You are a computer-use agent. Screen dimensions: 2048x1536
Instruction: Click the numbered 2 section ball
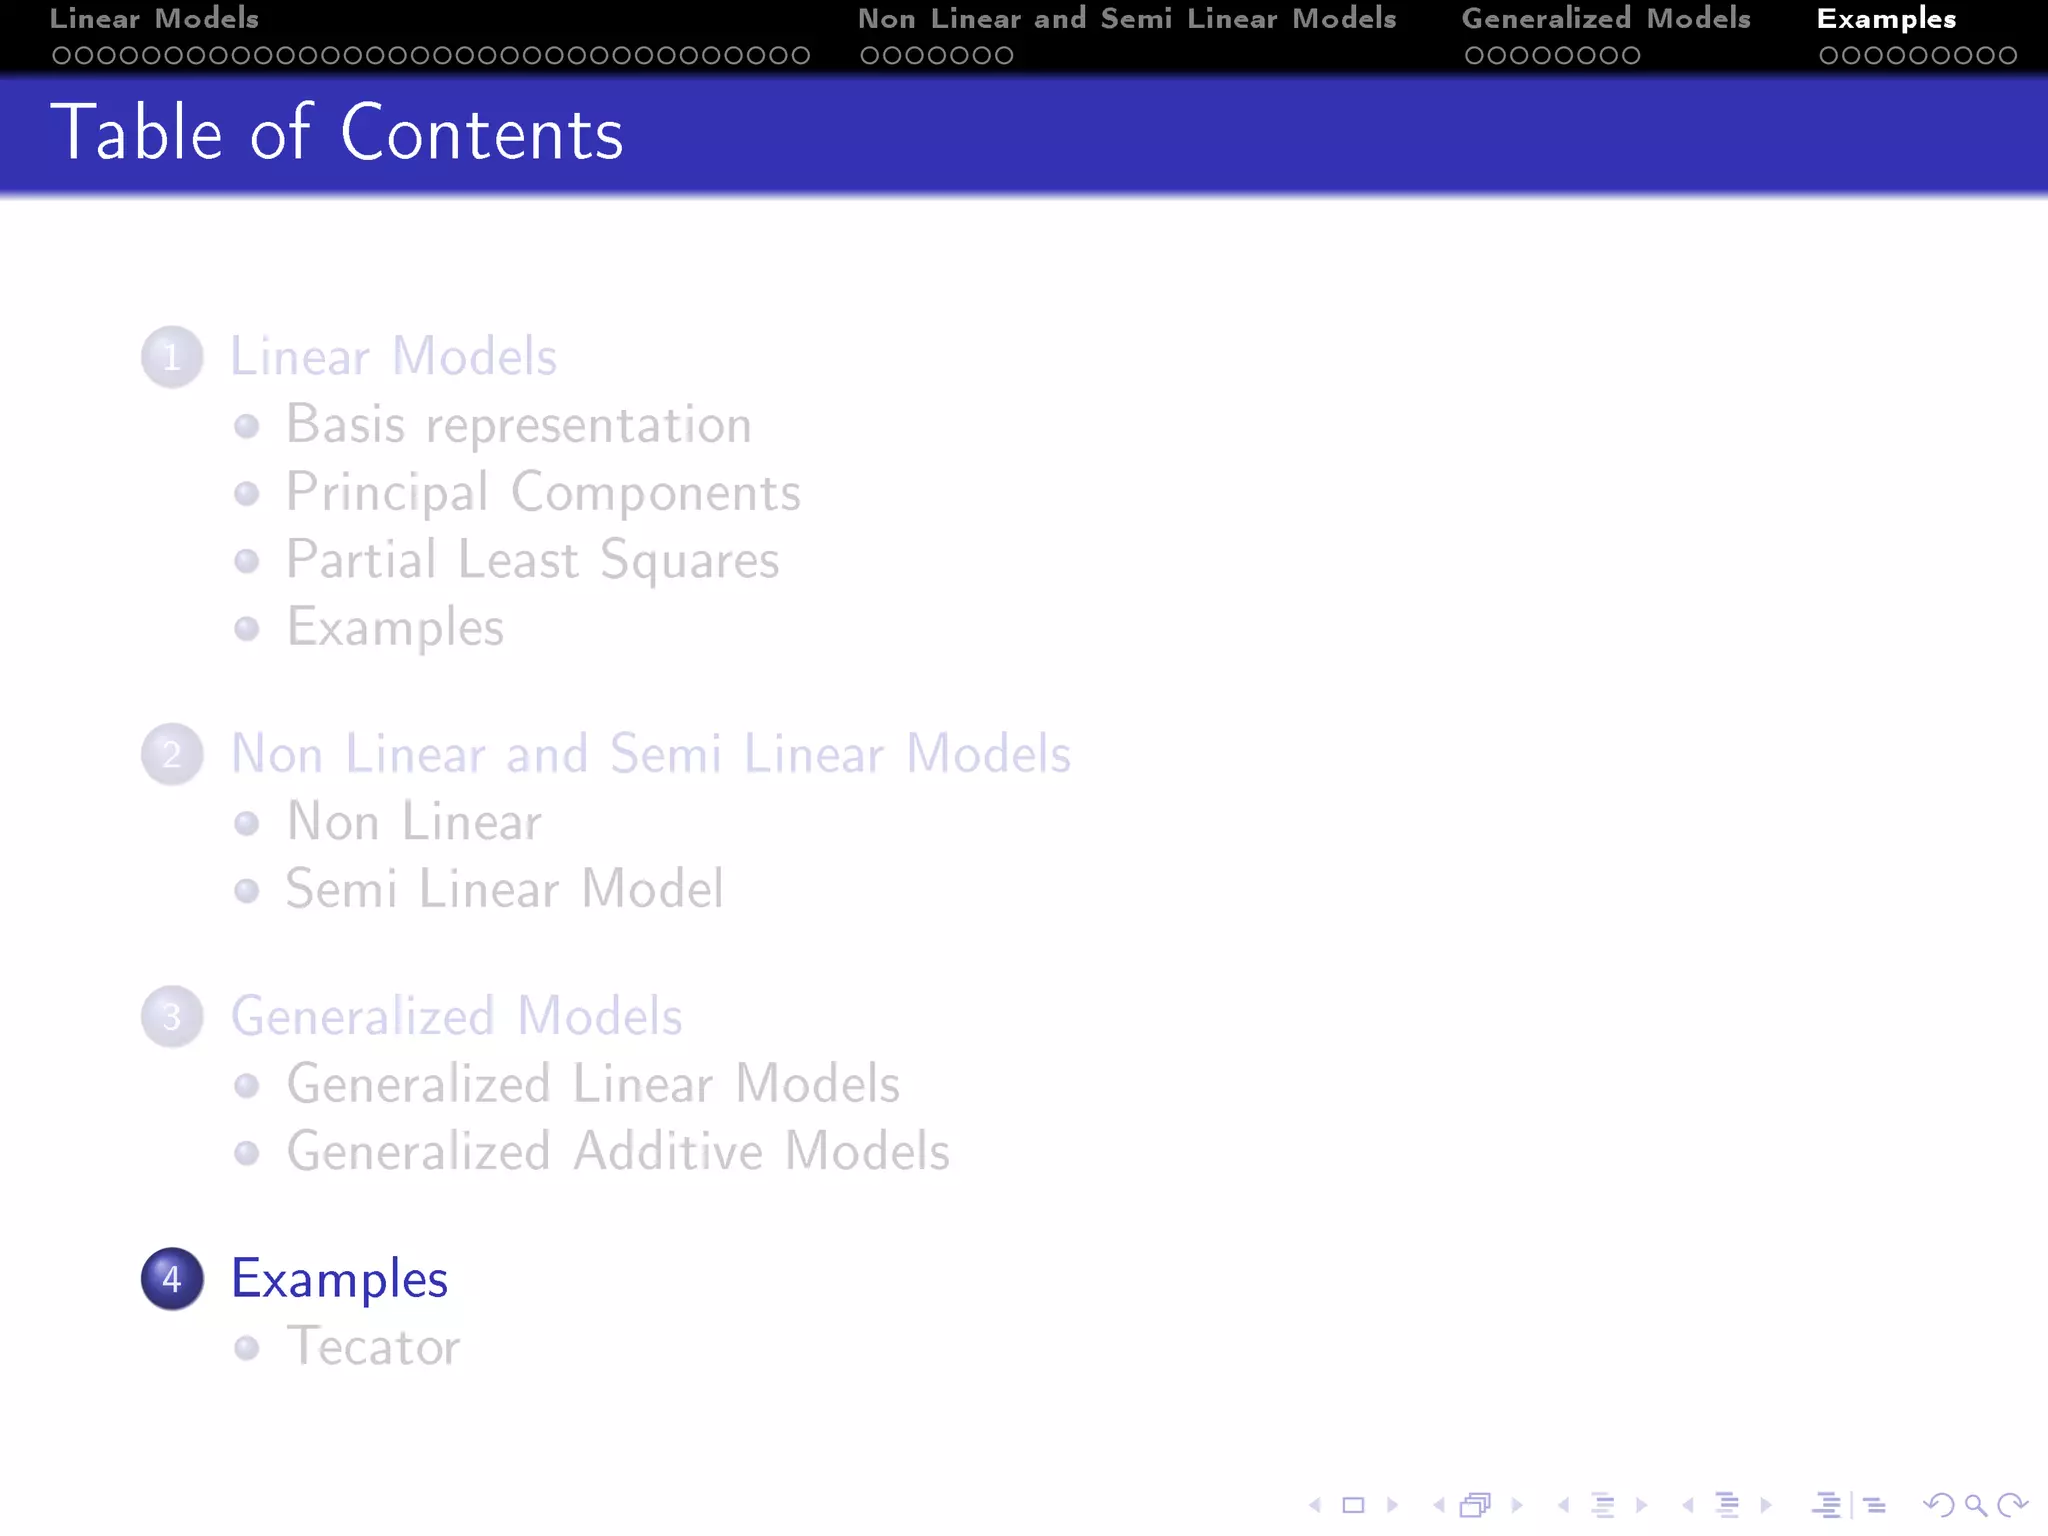point(172,754)
